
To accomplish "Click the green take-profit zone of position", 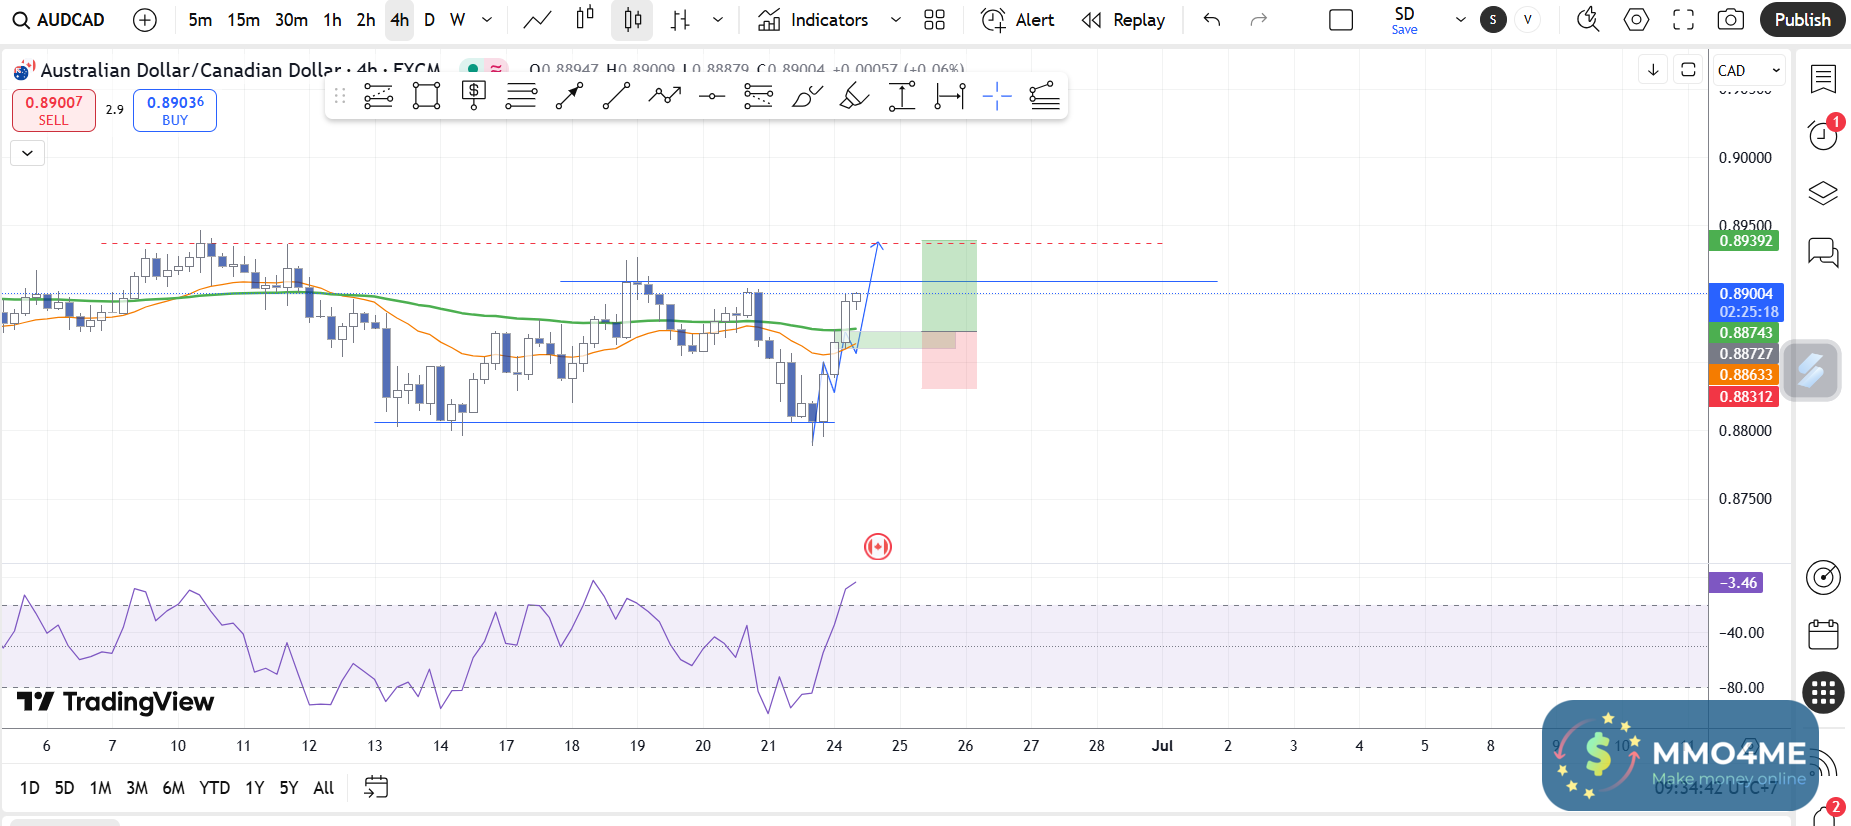I will pos(949,285).
